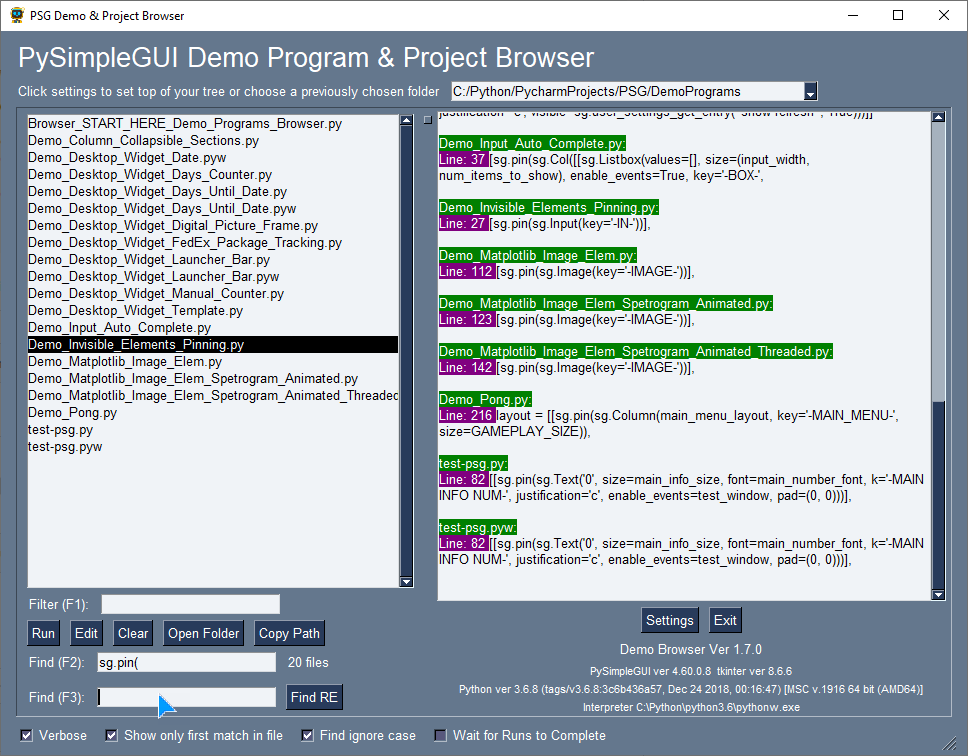This screenshot has width=968, height=756.
Task: Copy Path of the selected file
Action: click(x=289, y=632)
